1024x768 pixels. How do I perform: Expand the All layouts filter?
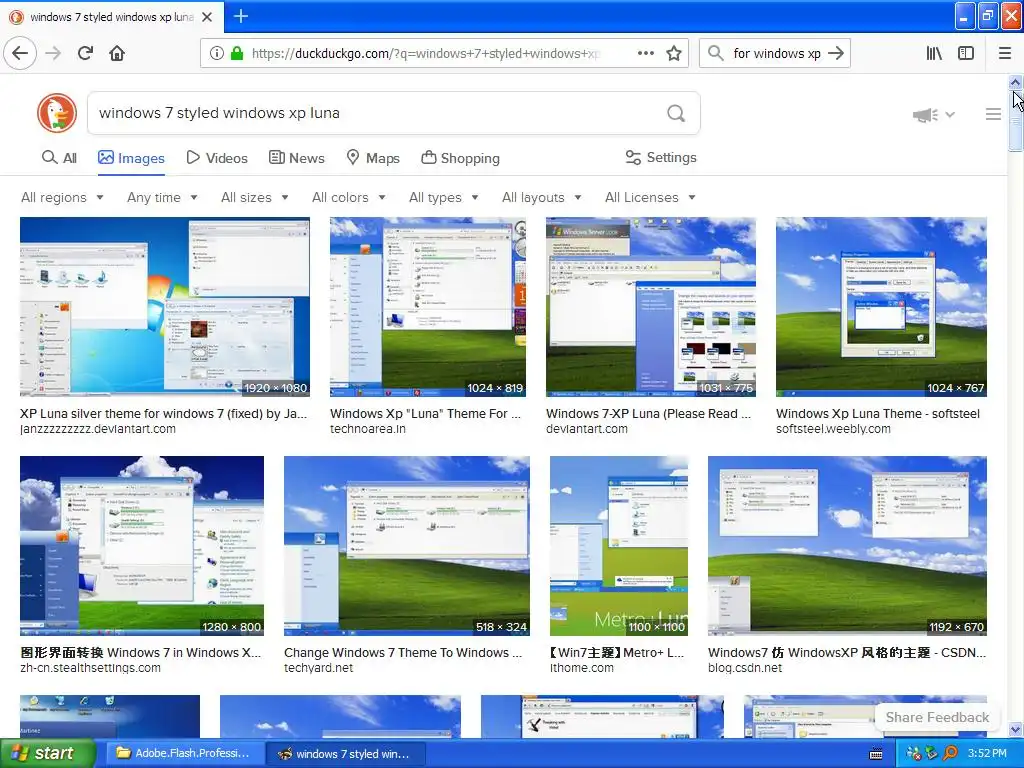click(541, 197)
